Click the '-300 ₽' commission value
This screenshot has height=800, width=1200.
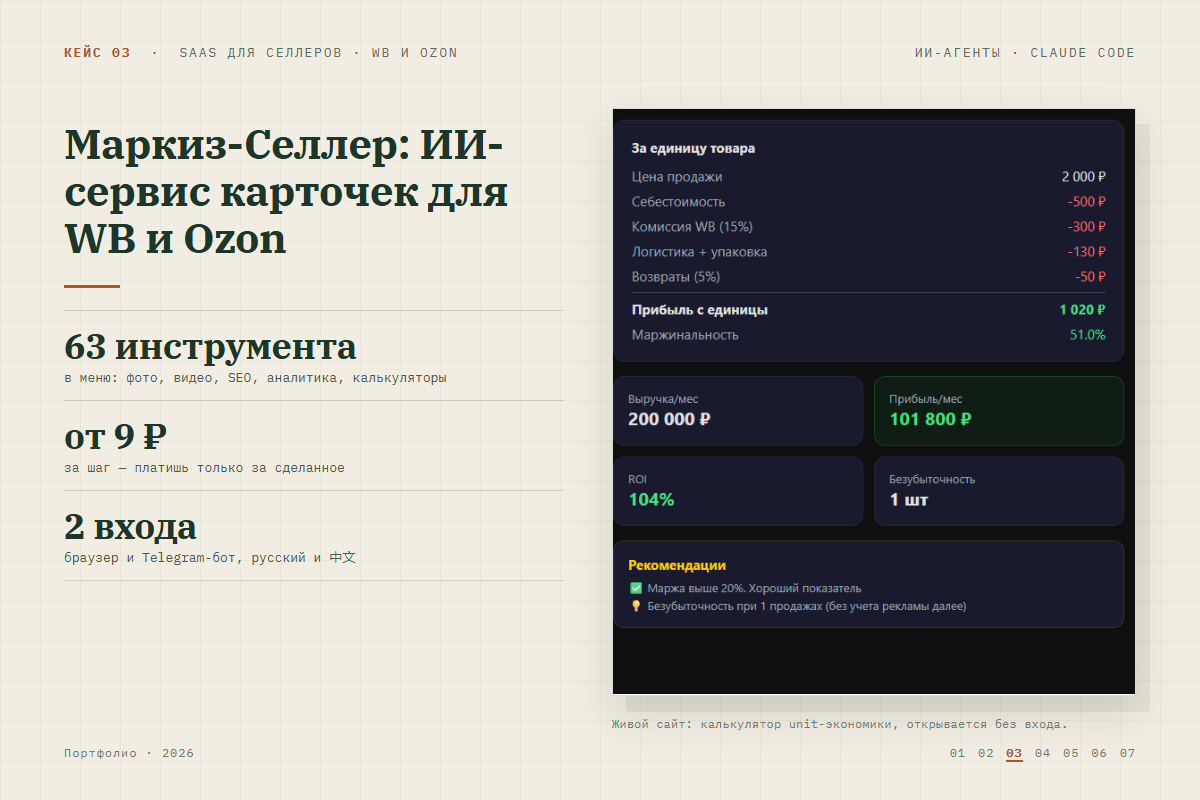click(1087, 227)
